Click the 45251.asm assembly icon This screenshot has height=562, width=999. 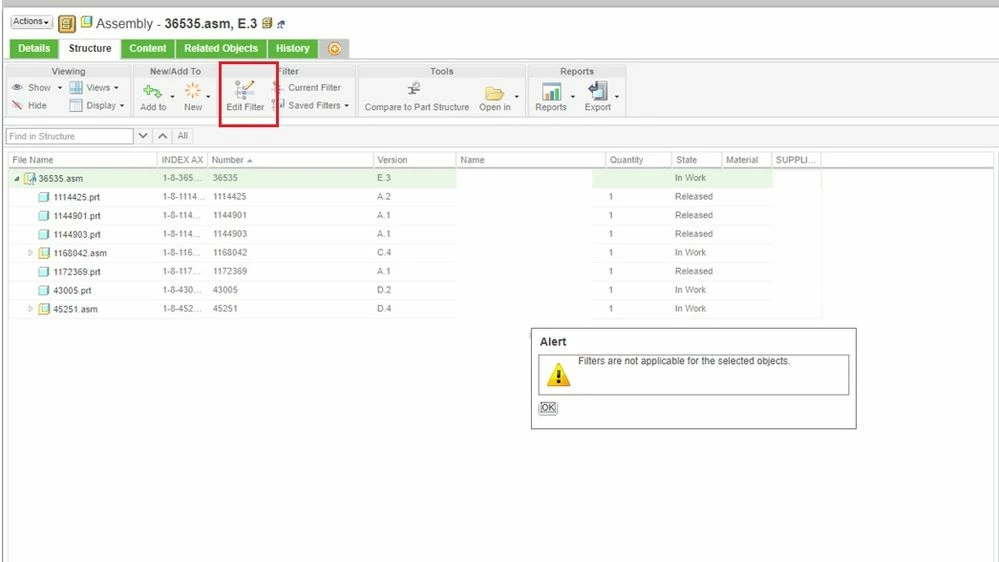pos(44,309)
